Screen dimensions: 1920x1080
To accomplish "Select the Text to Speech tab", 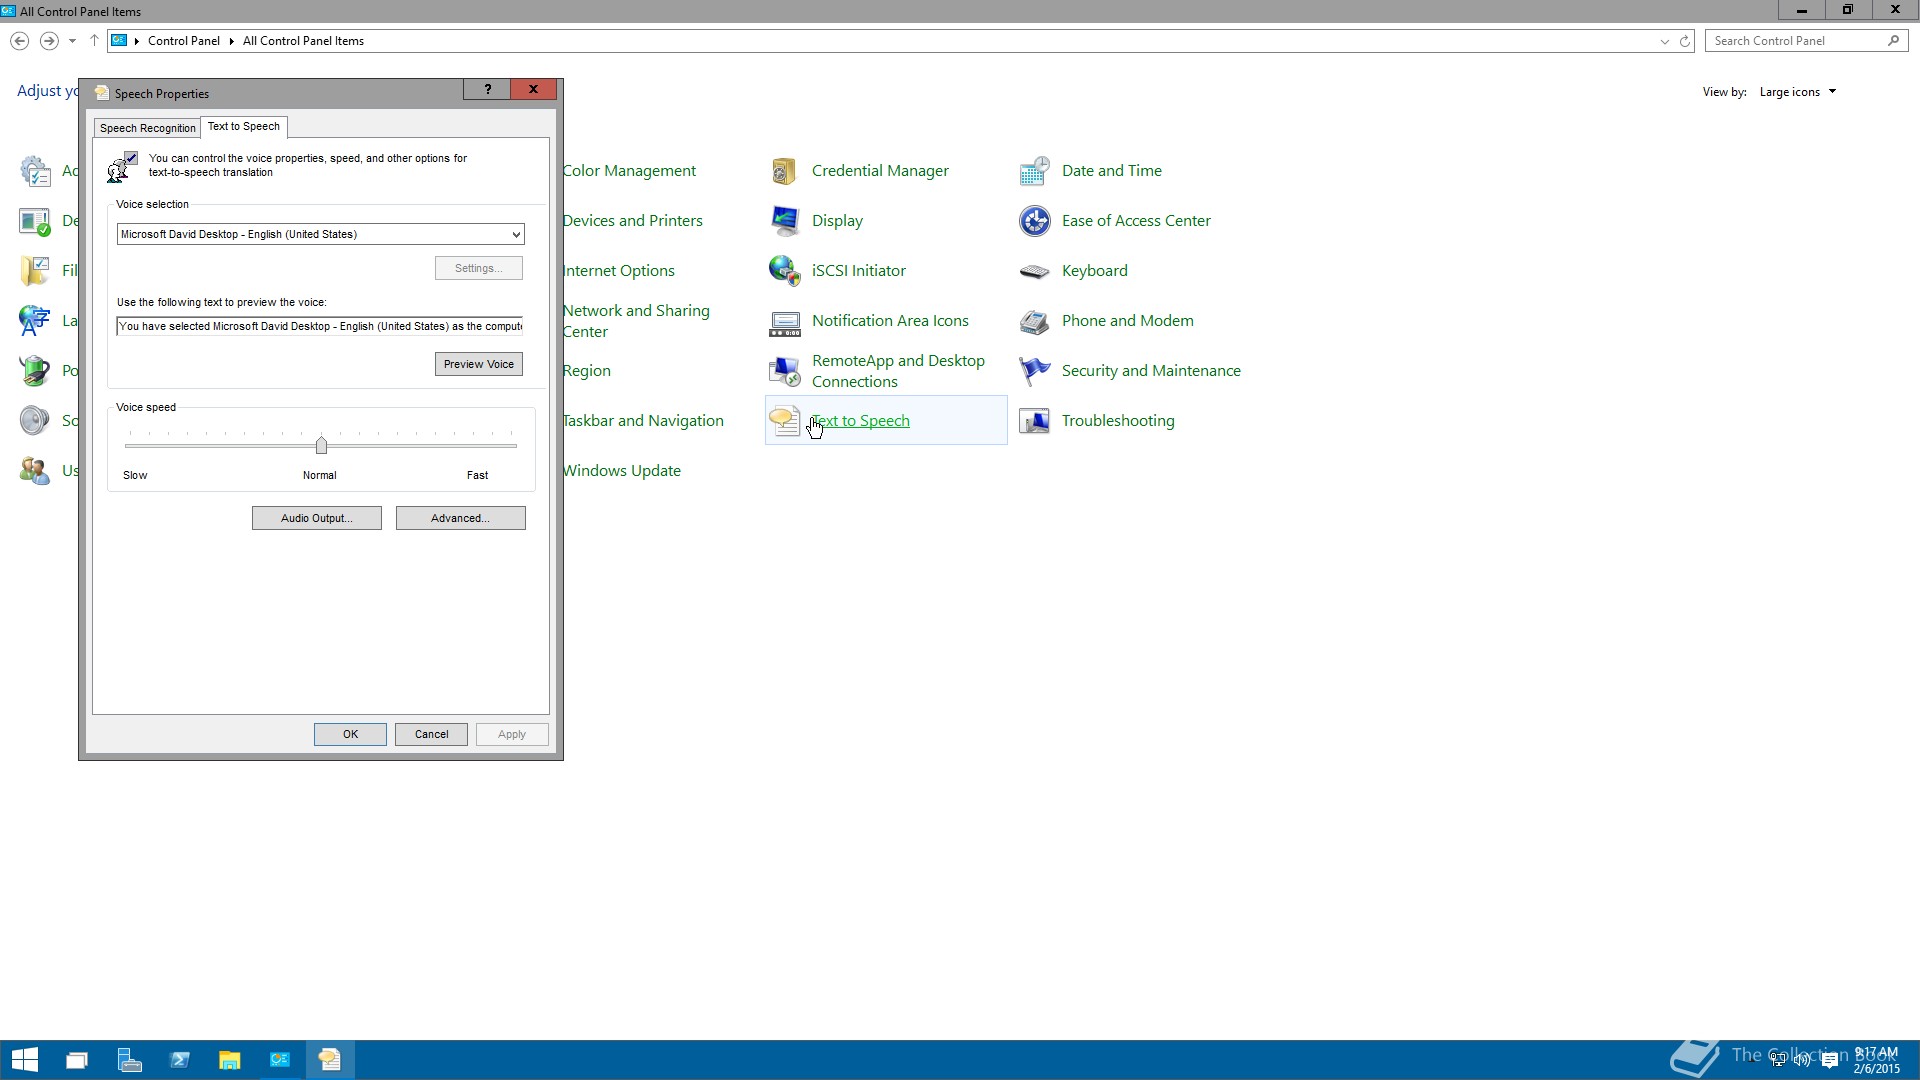I will [x=243, y=126].
